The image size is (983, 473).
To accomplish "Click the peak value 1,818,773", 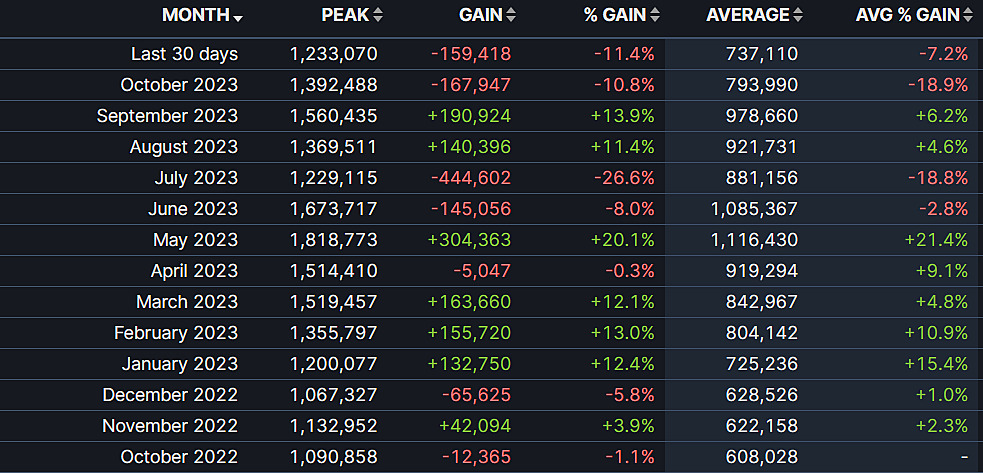I will (333, 240).
